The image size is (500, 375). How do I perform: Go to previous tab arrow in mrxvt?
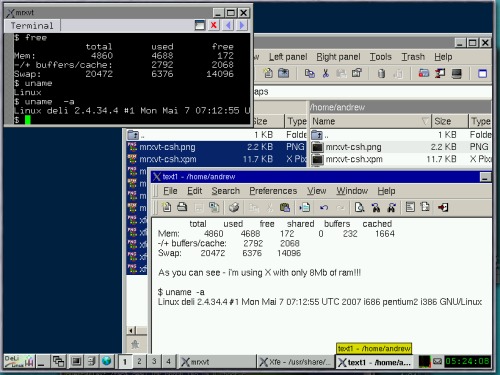228,25
